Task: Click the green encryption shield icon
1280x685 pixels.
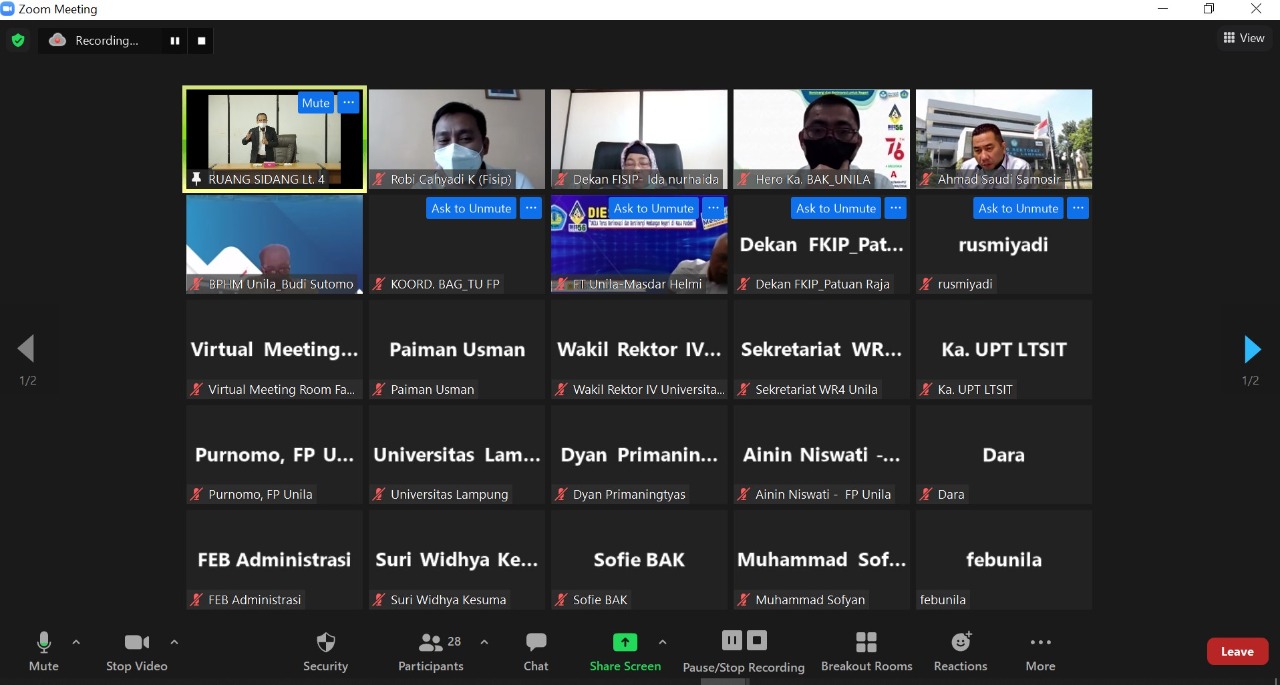Action: (x=18, y=41)
